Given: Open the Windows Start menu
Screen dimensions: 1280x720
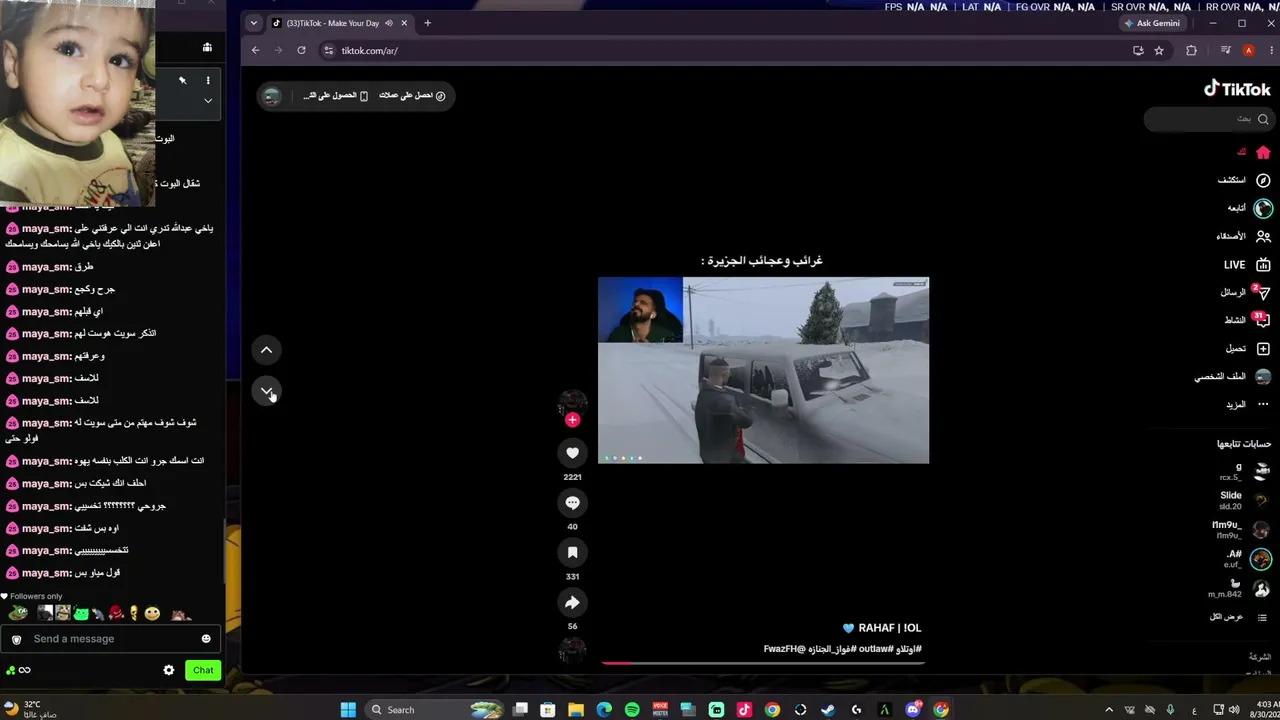Looking at the screenshot, I should tap(348, 710).
